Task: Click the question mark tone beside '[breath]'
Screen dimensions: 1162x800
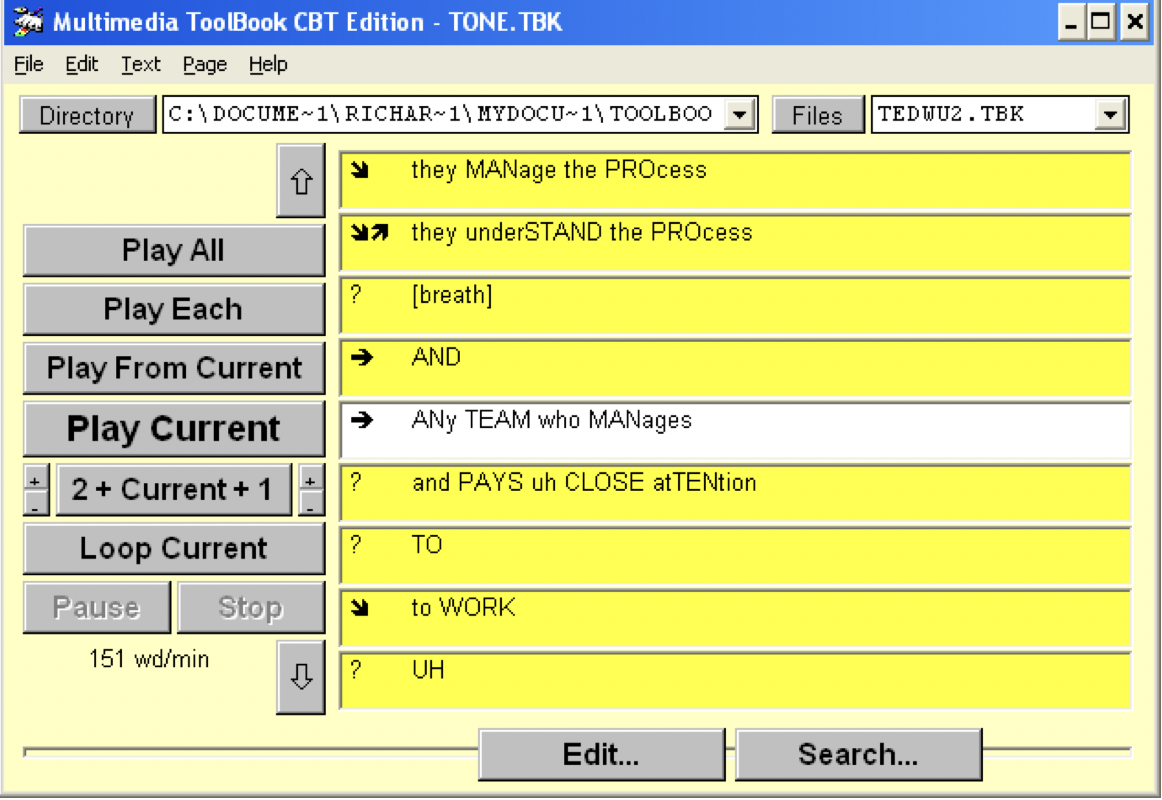Action: pyautogui.click(x=356, y=295)
